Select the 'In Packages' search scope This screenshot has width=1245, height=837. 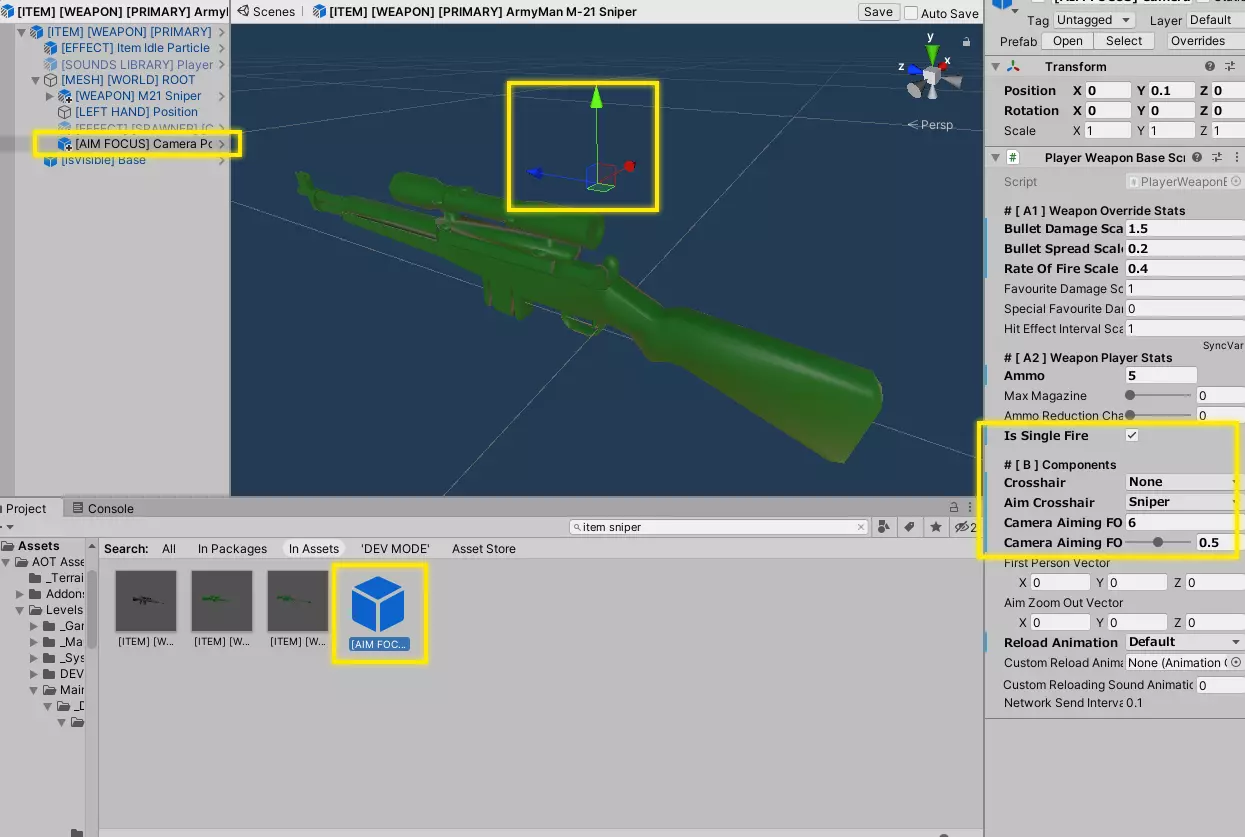coord(232,549)
